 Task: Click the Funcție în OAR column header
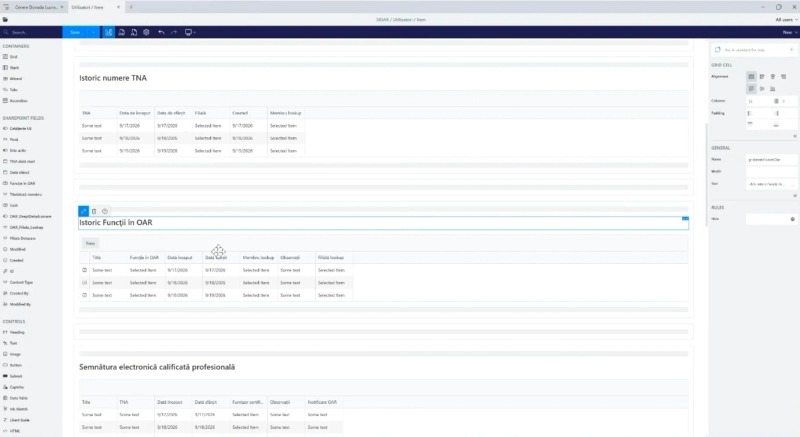click(x=144, y=258)
